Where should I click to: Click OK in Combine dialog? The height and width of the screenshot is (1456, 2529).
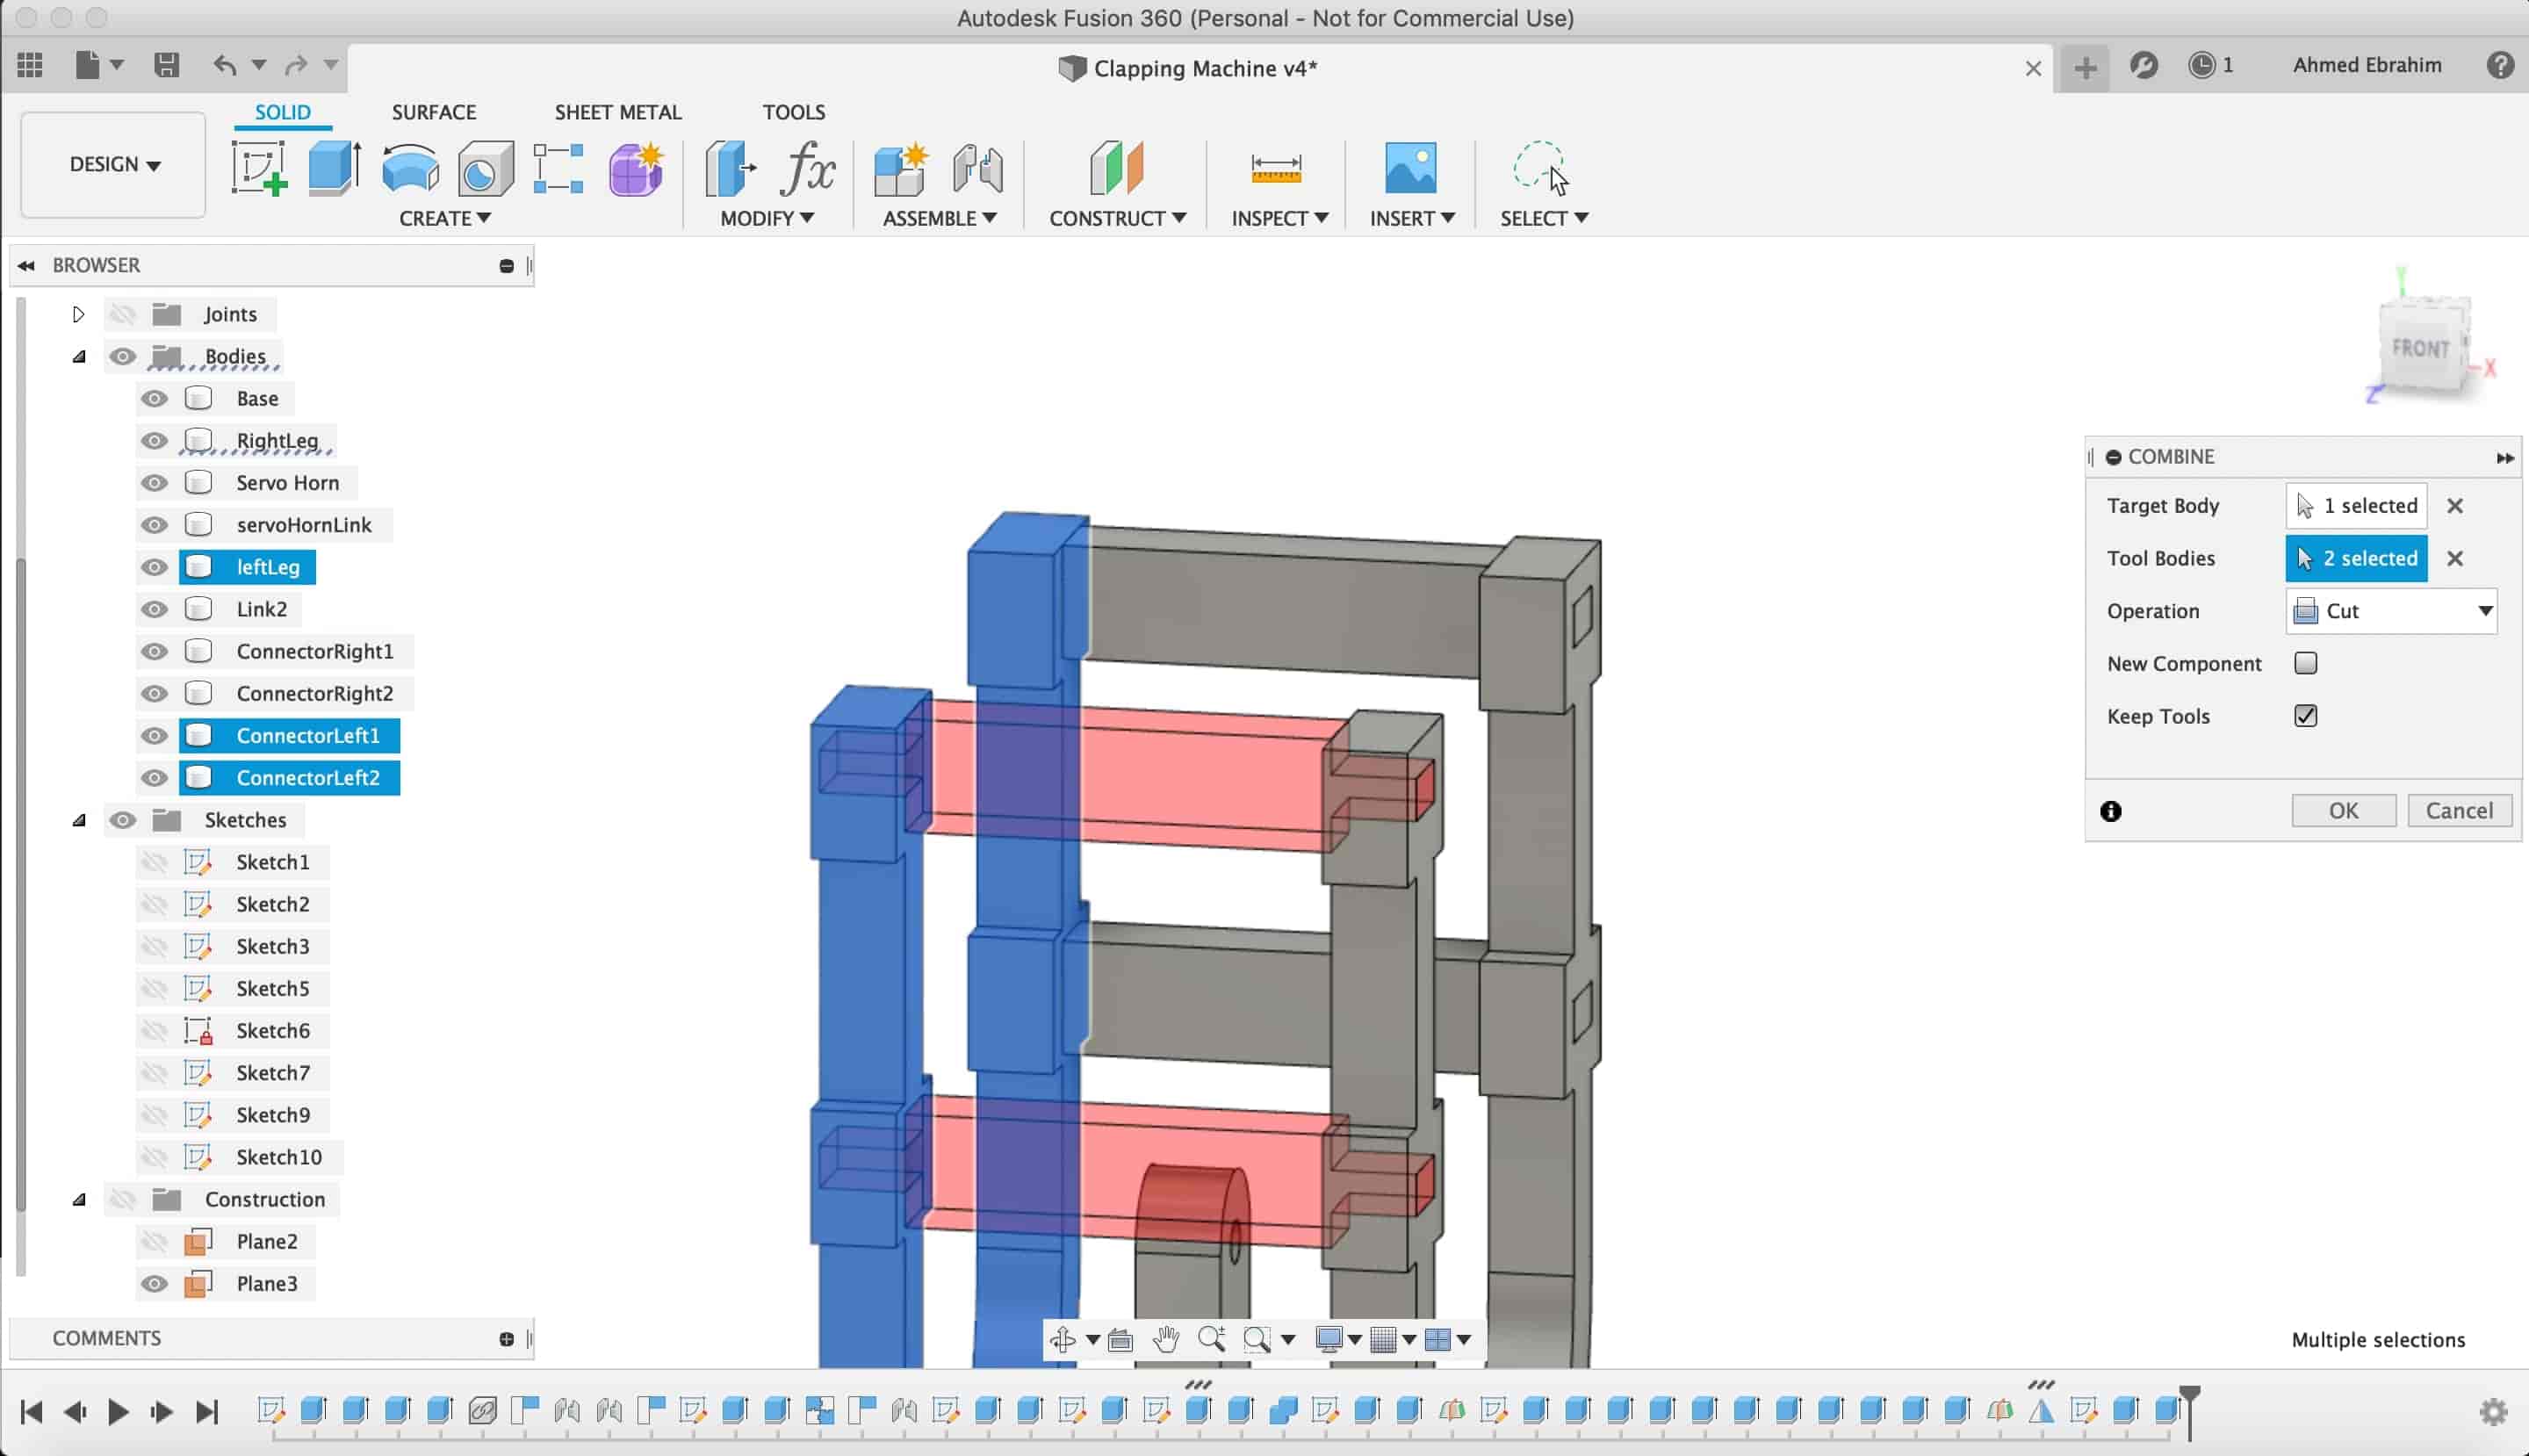2343,811
